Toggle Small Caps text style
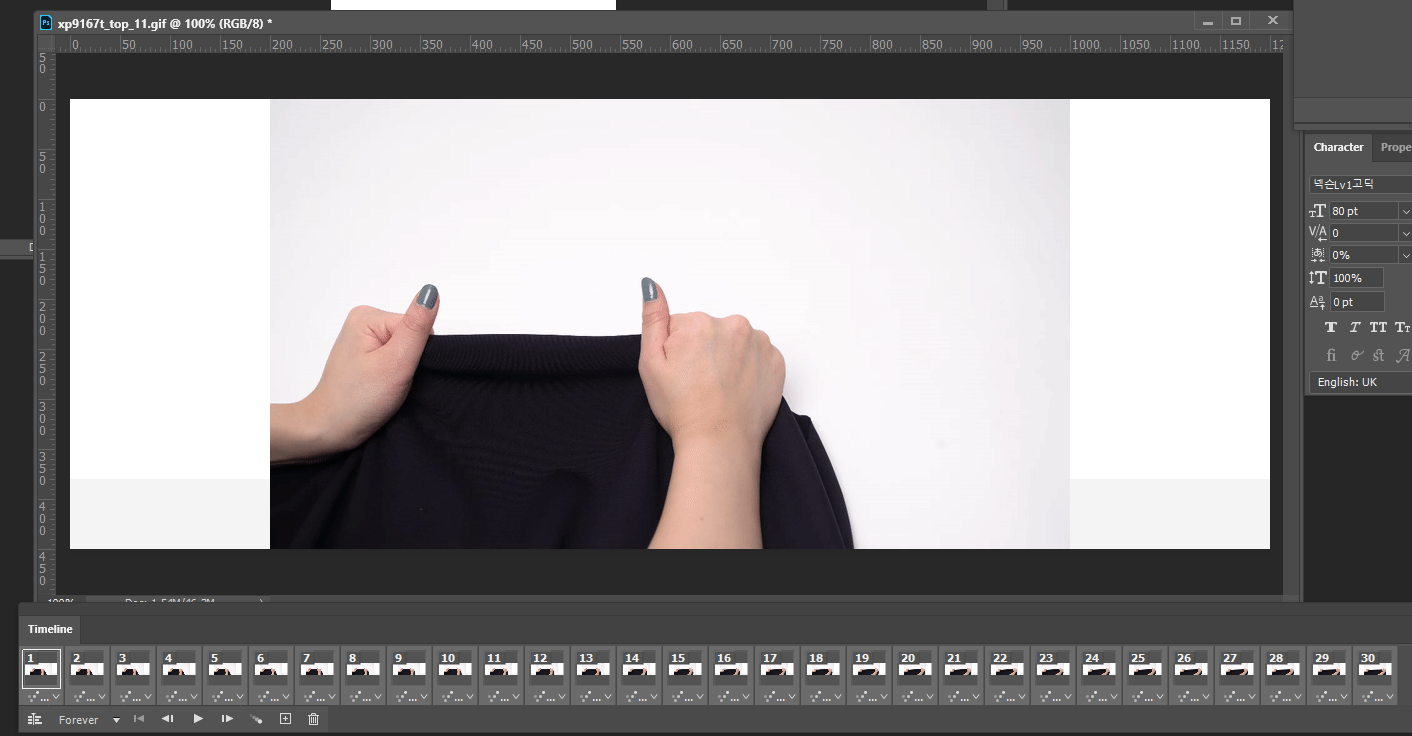Image resolution: width=1412 pixels, height=736 pixels. point(1403,328)
